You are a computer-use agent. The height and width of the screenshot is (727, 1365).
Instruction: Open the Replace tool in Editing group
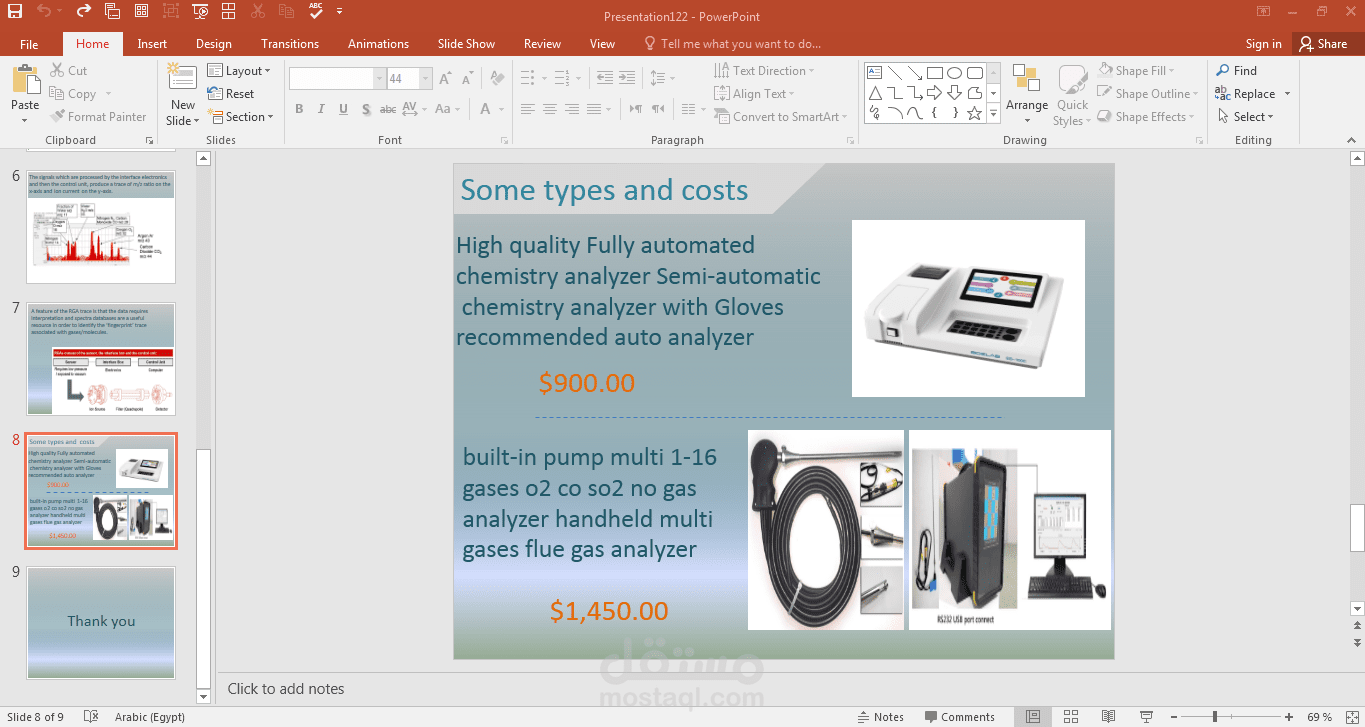tap(1249, 93)
